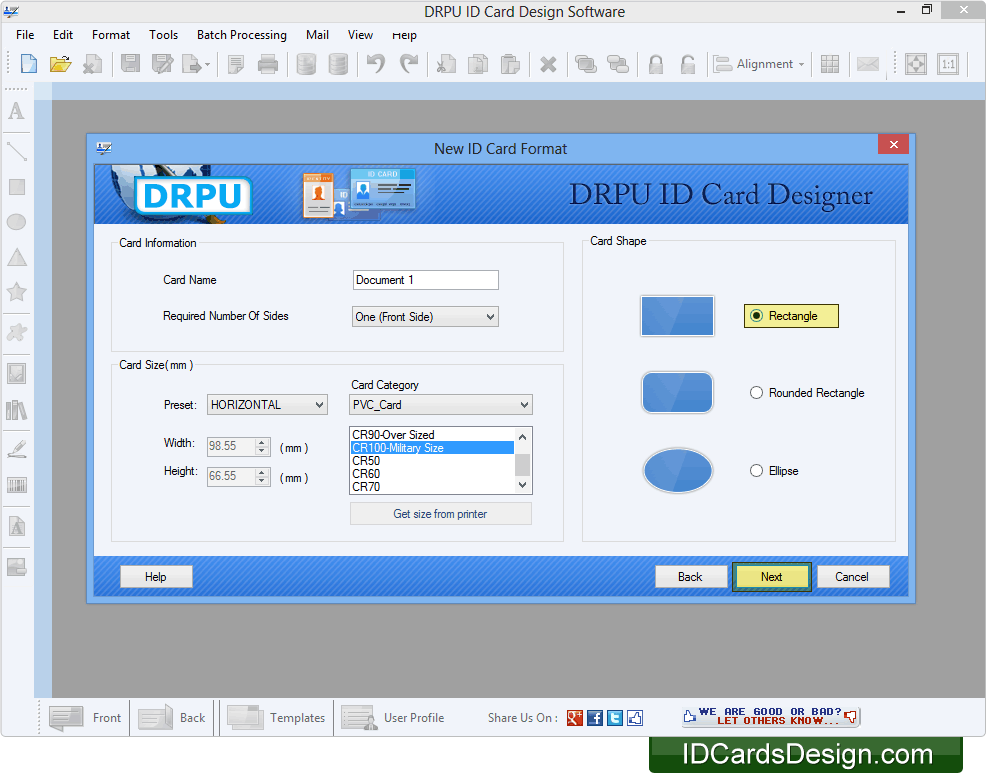Click the Delete X icon in toolbar
This screenshot has height=773, width=986.
(x=548, y=65)
